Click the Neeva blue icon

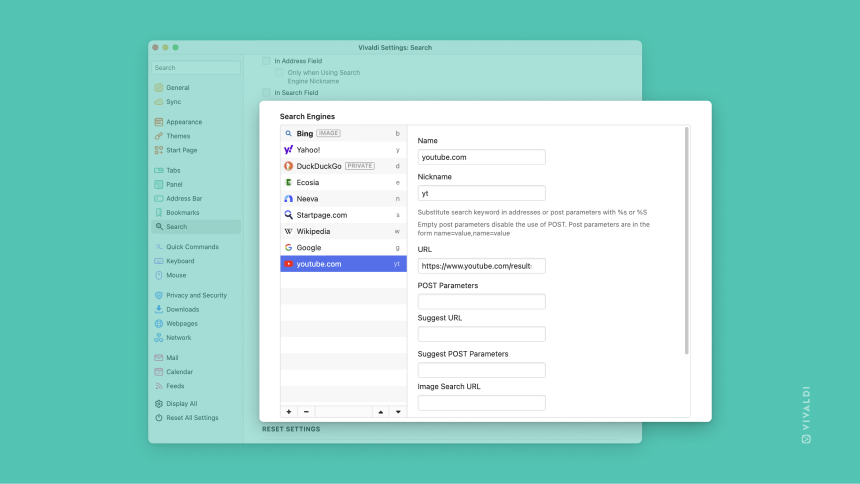[288, 199]
